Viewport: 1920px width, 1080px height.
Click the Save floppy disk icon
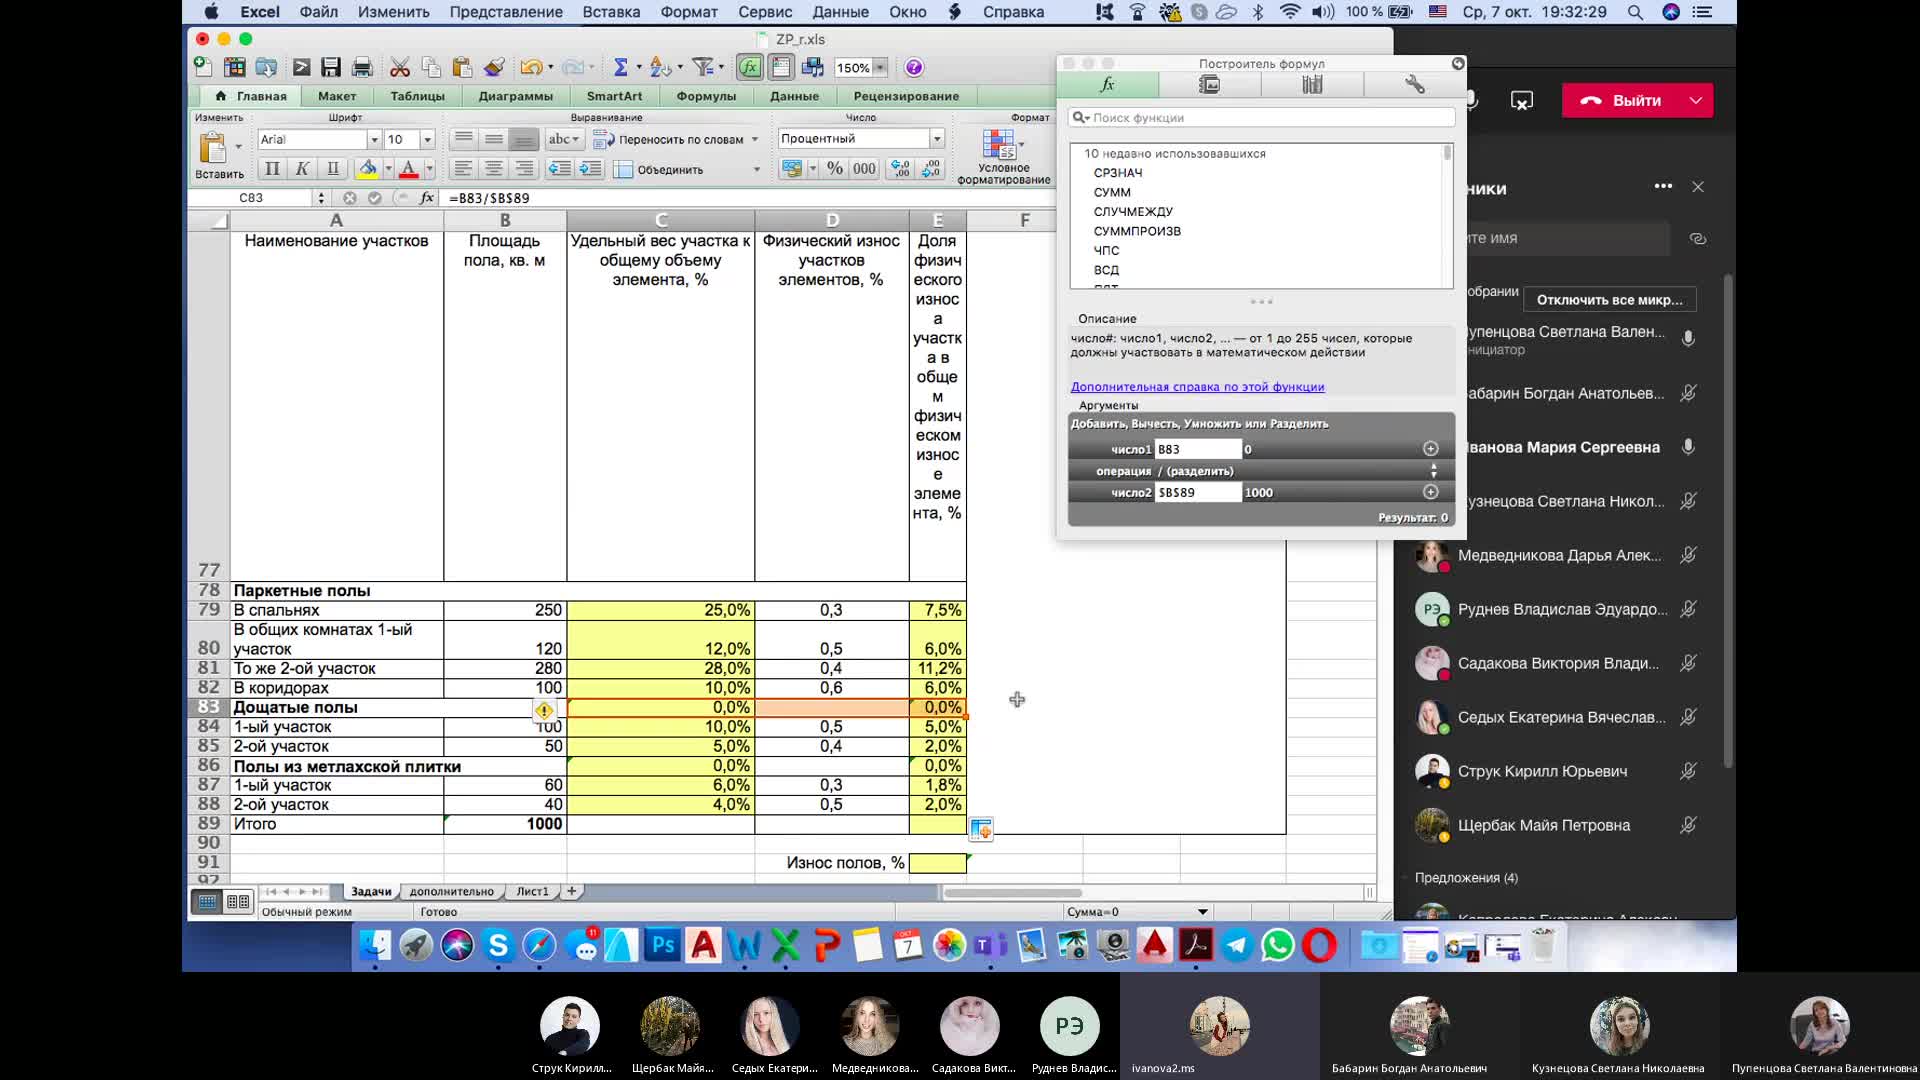pos(331,68)
